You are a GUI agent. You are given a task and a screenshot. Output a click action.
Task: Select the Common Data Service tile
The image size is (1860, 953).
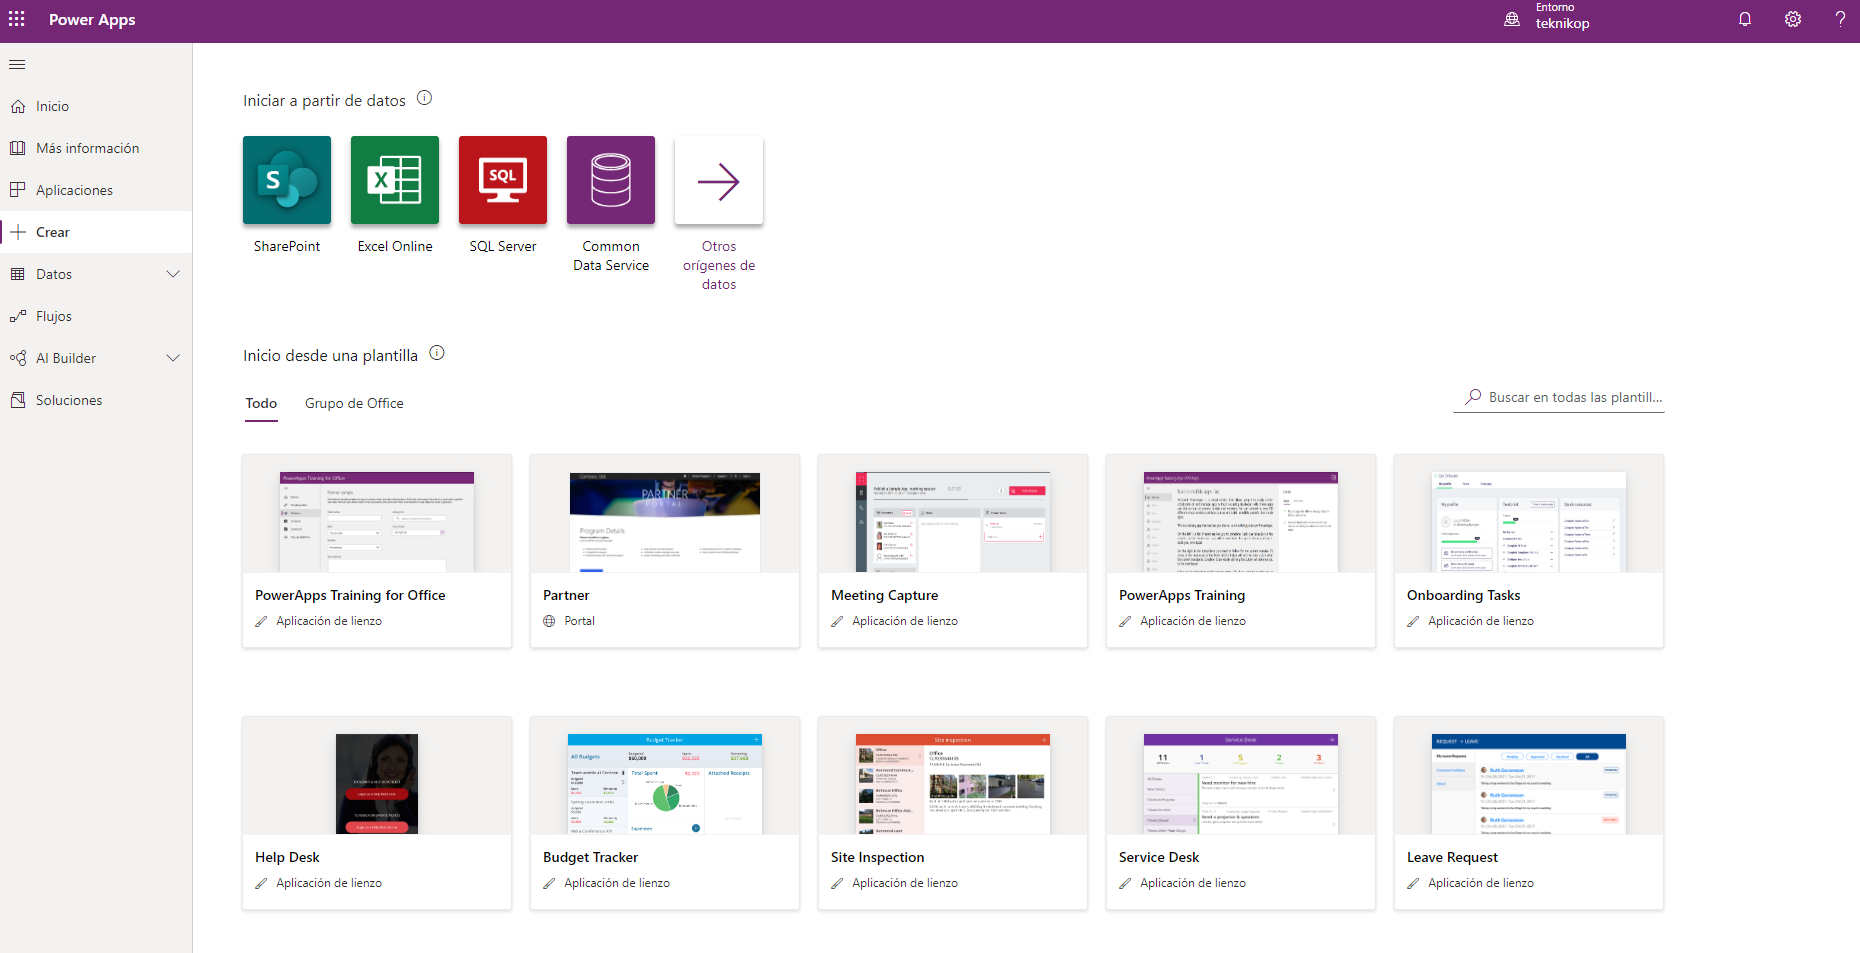point(611,180)
